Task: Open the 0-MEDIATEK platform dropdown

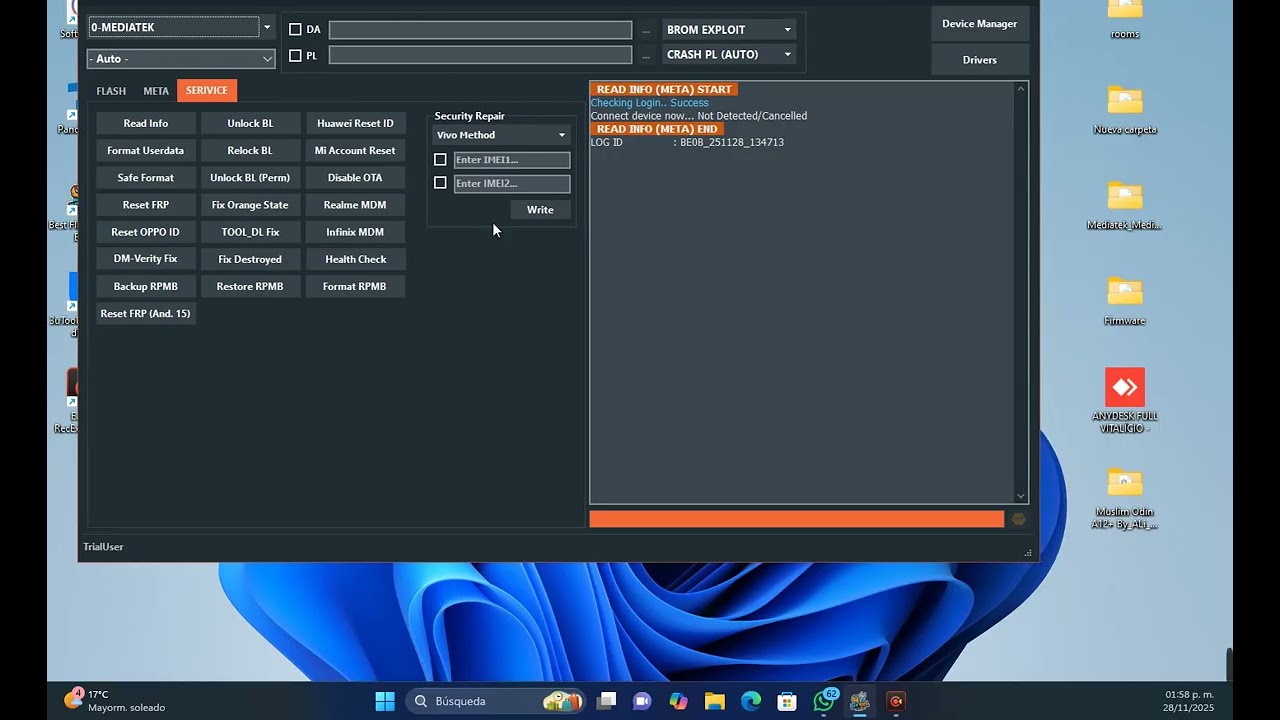Action: click(x=181, y=28)
